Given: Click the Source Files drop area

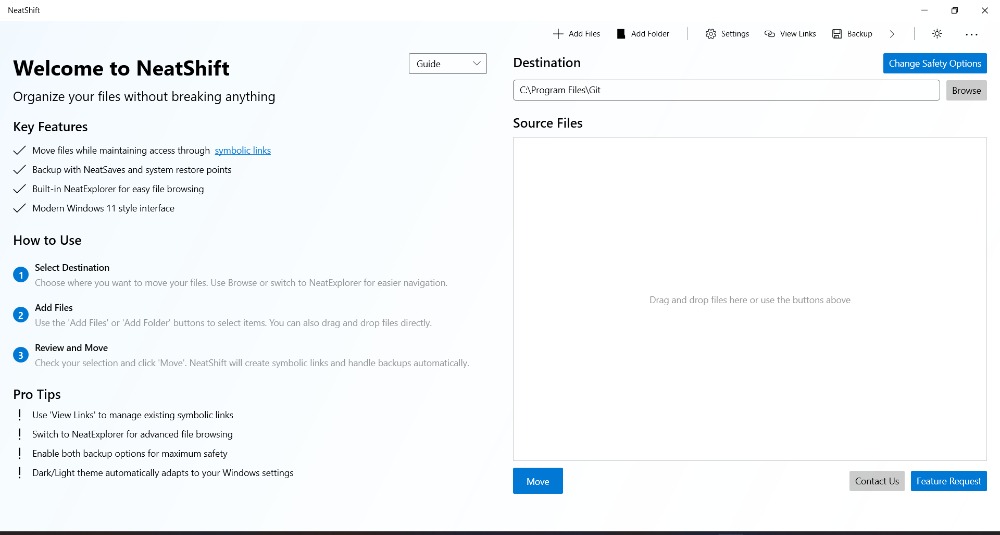Looking at the screenshot, I should point(749,299).
